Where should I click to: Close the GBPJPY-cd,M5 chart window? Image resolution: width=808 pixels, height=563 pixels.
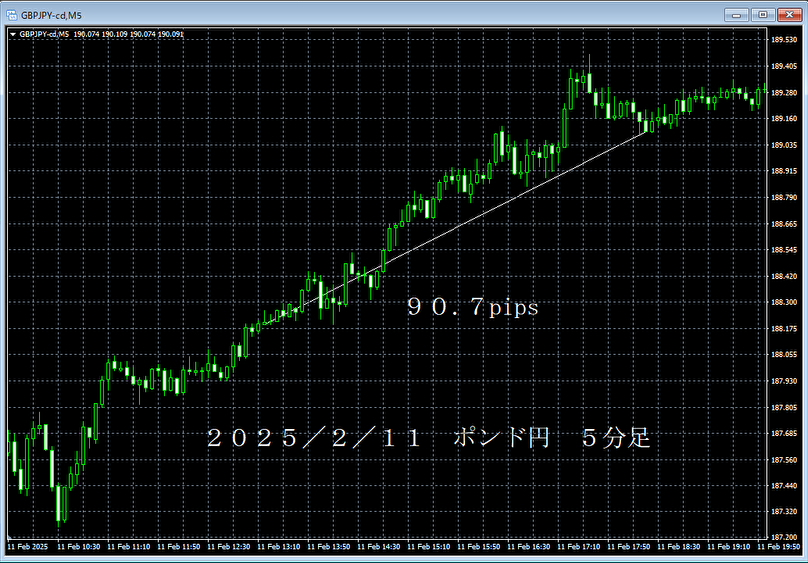point(789,15)
